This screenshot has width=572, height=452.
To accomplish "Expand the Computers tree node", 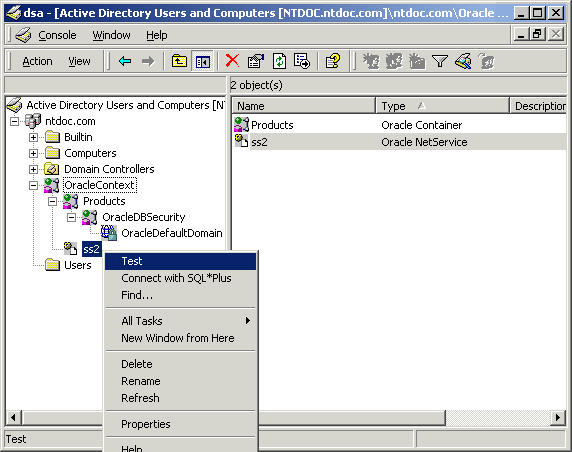I will coord(33,153).
